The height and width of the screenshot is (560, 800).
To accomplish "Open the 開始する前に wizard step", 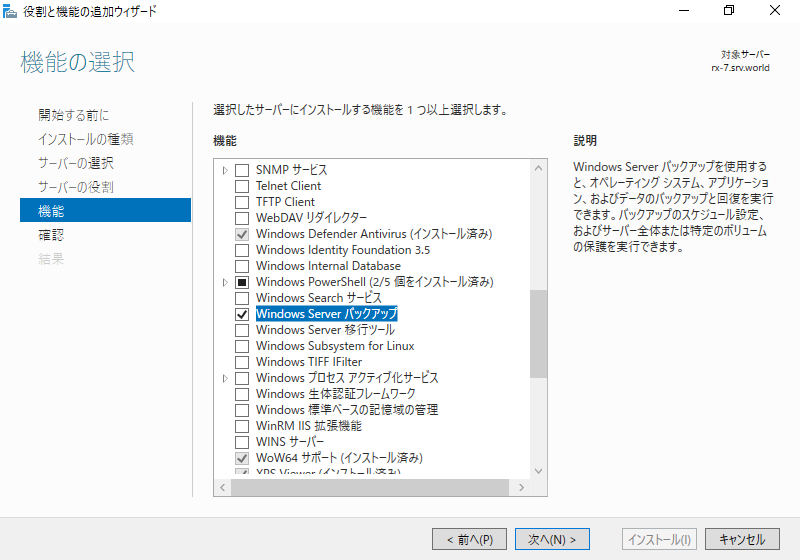I will (73, 115).
